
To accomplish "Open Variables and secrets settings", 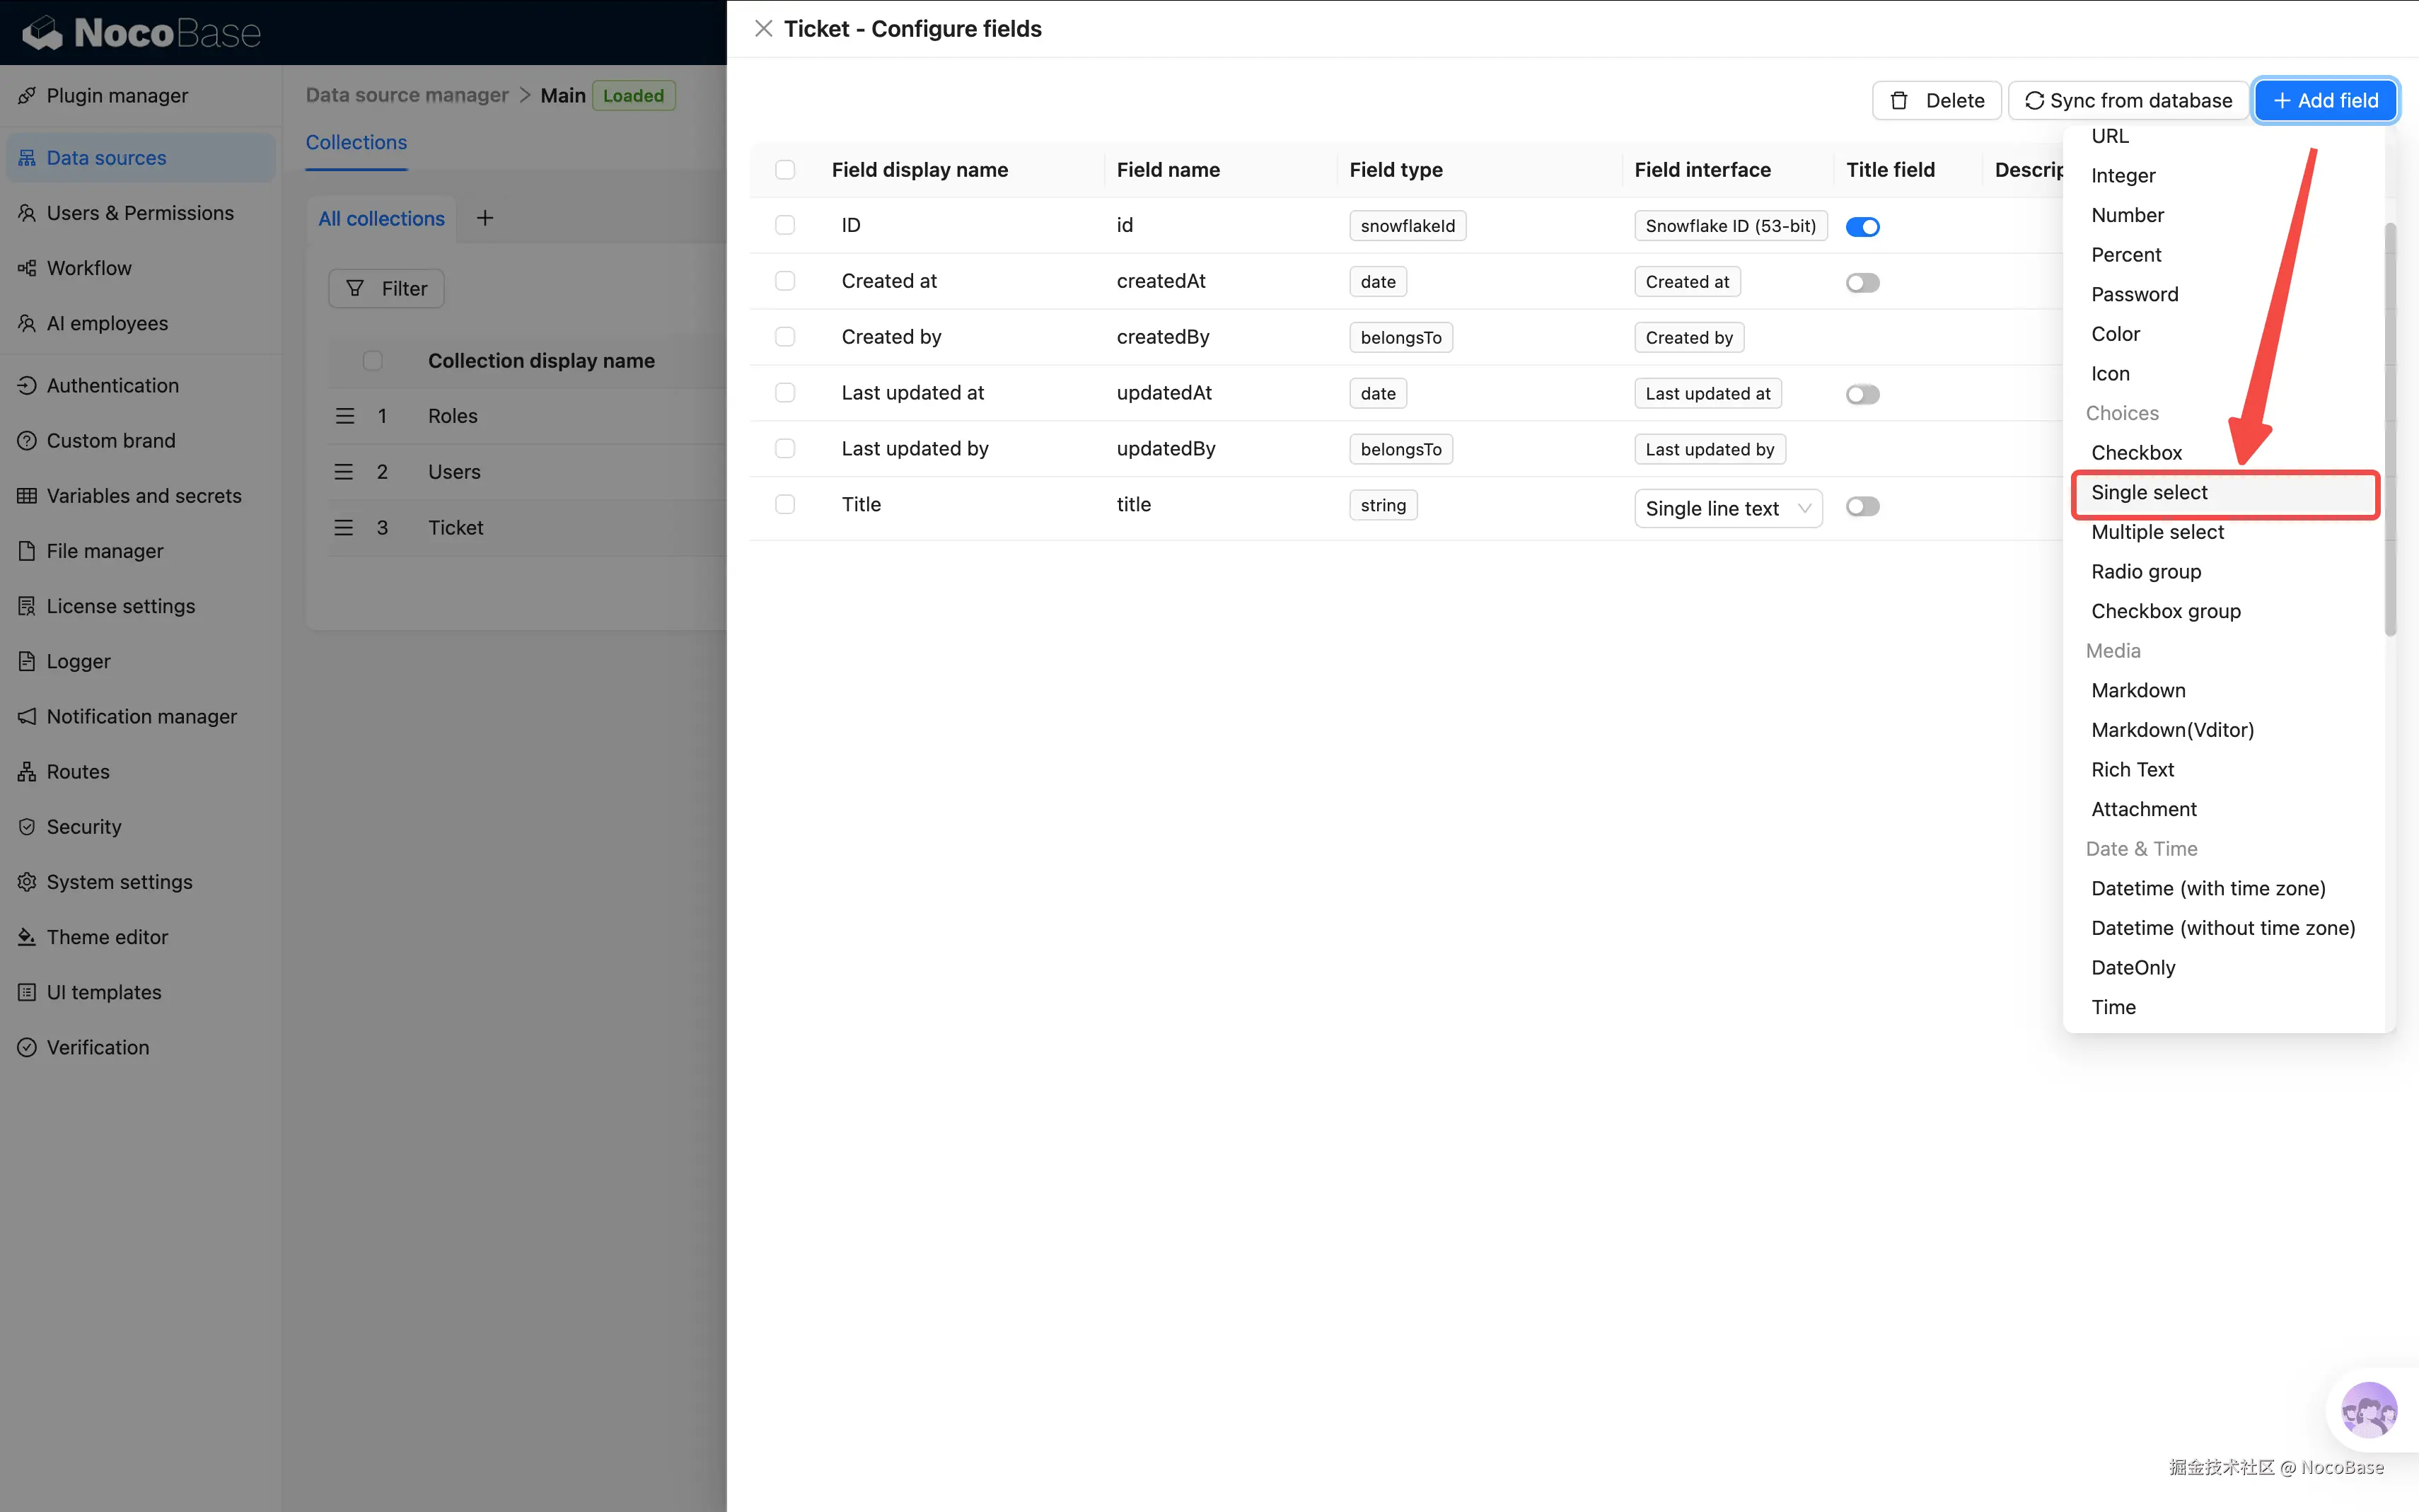I will pos(144,495).
